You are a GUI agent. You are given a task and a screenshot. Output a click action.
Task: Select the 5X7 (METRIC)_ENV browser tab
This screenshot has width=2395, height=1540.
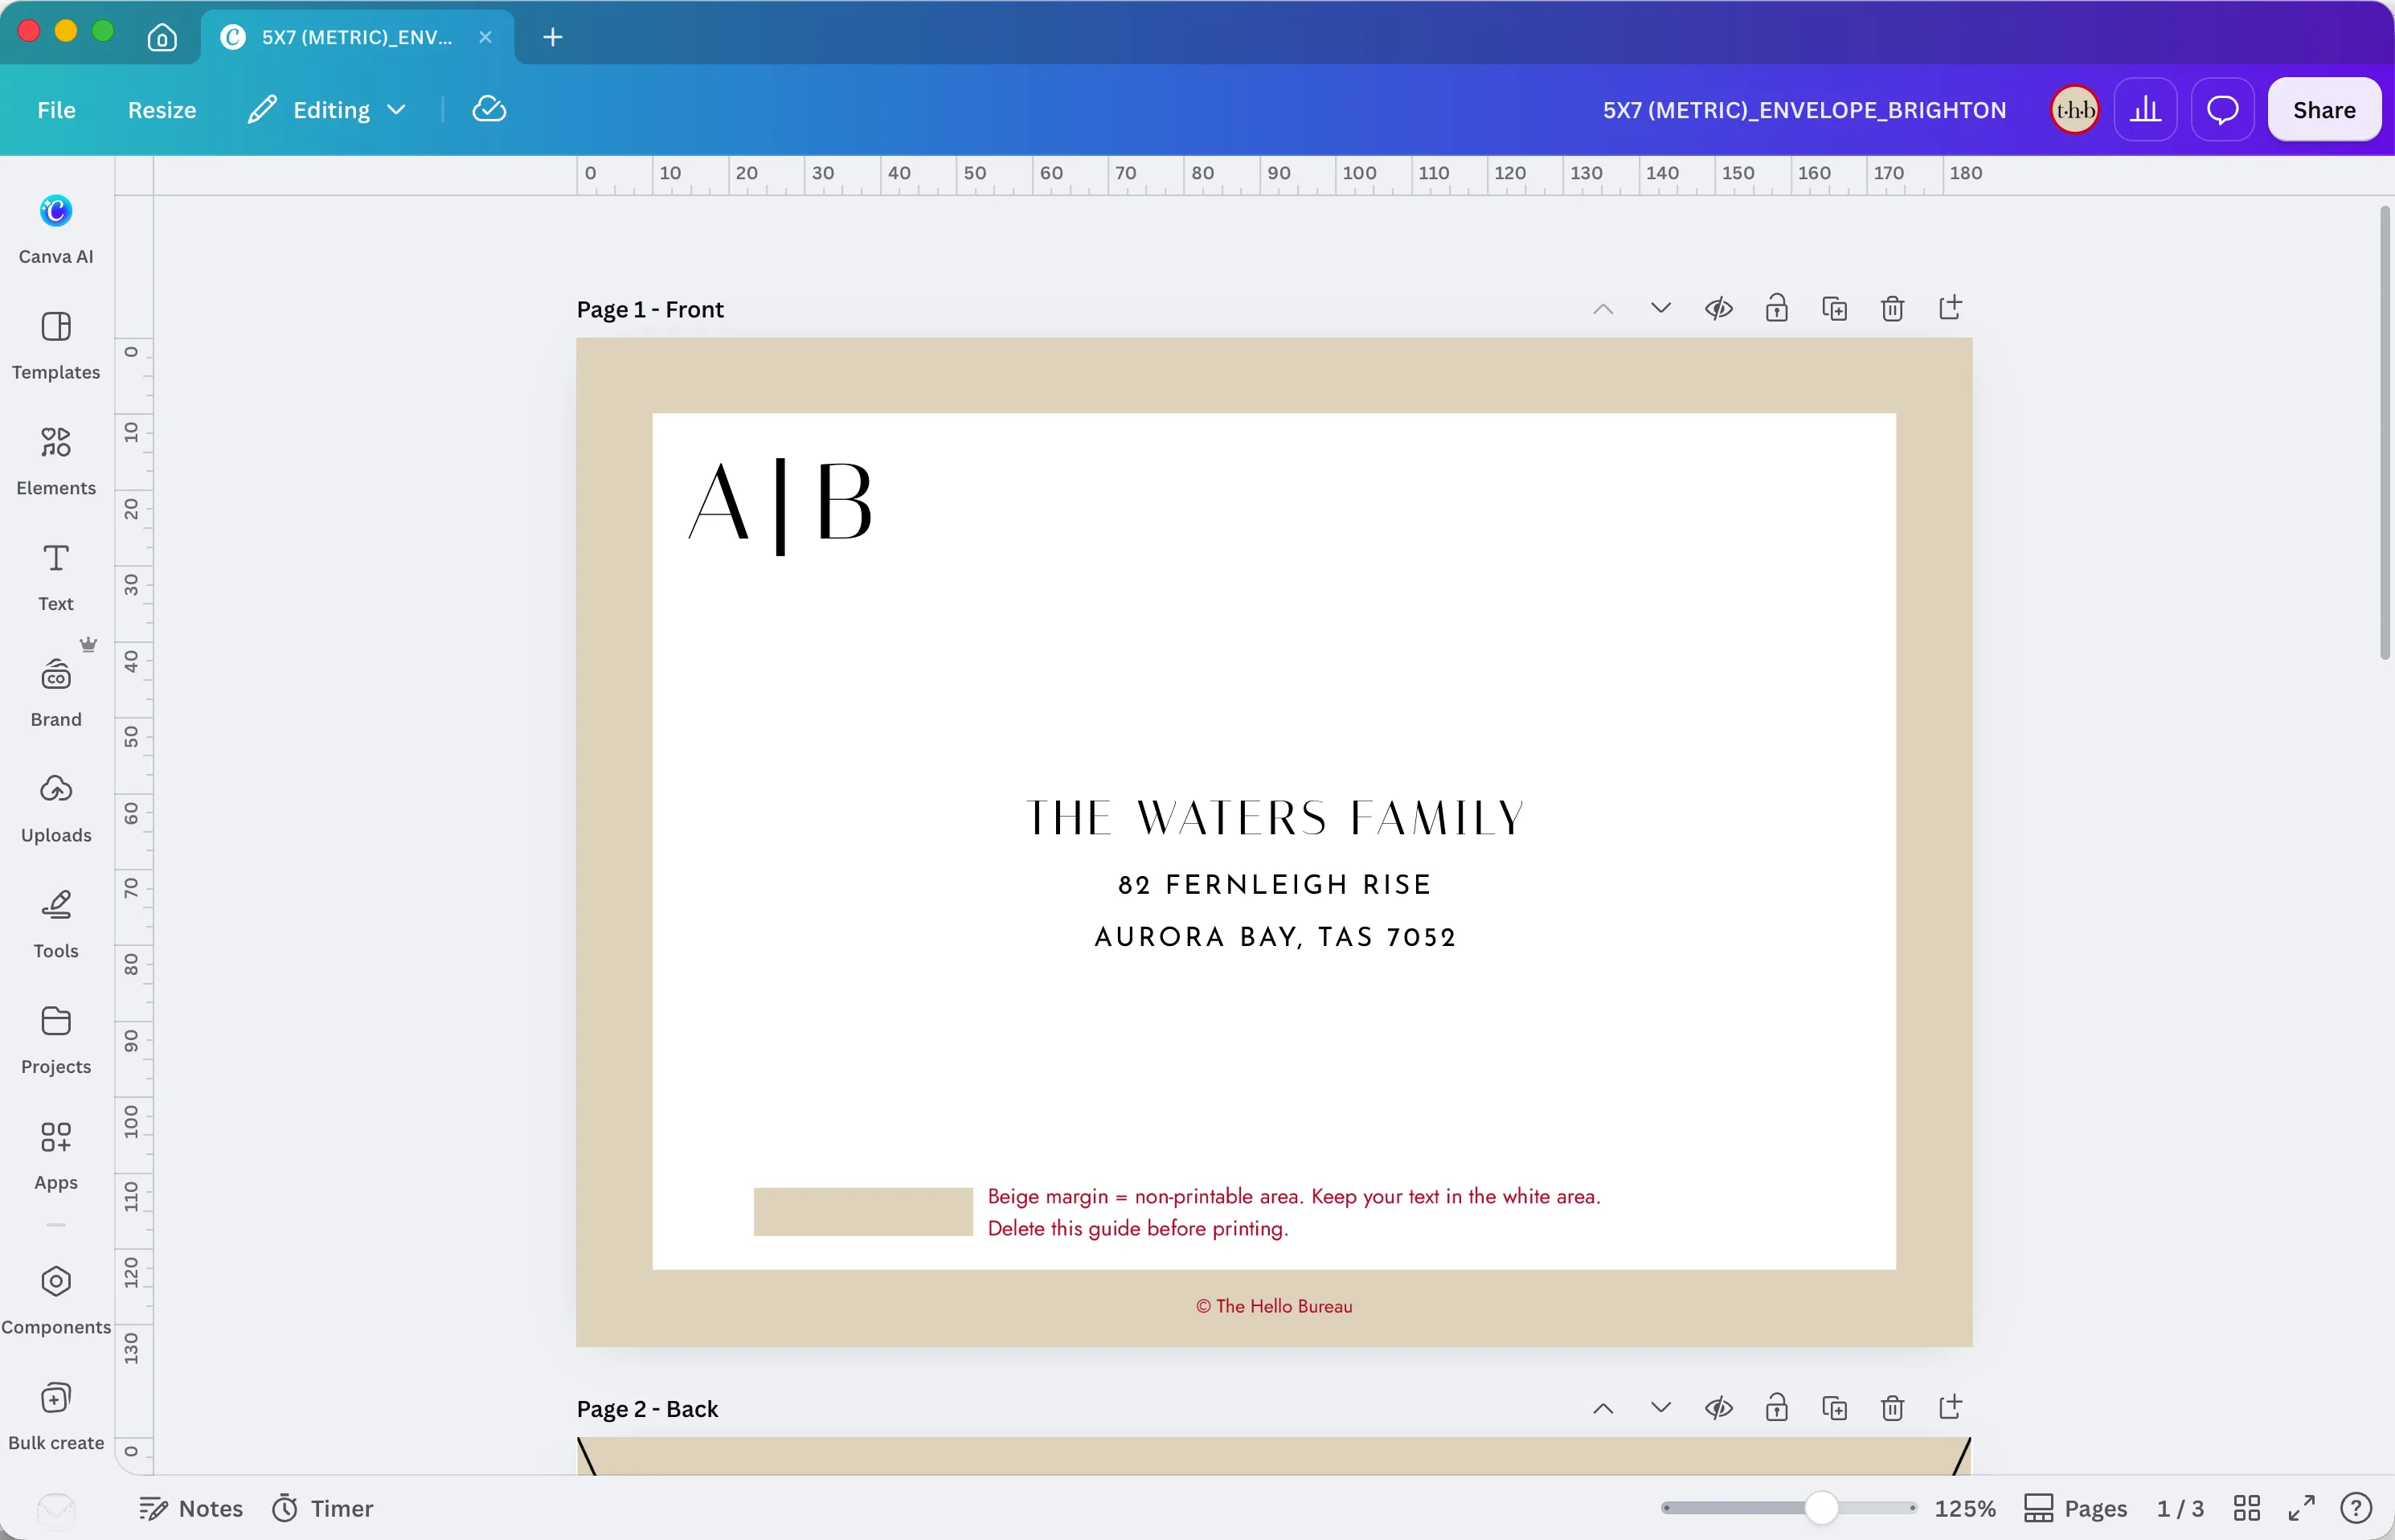[357, 37]
